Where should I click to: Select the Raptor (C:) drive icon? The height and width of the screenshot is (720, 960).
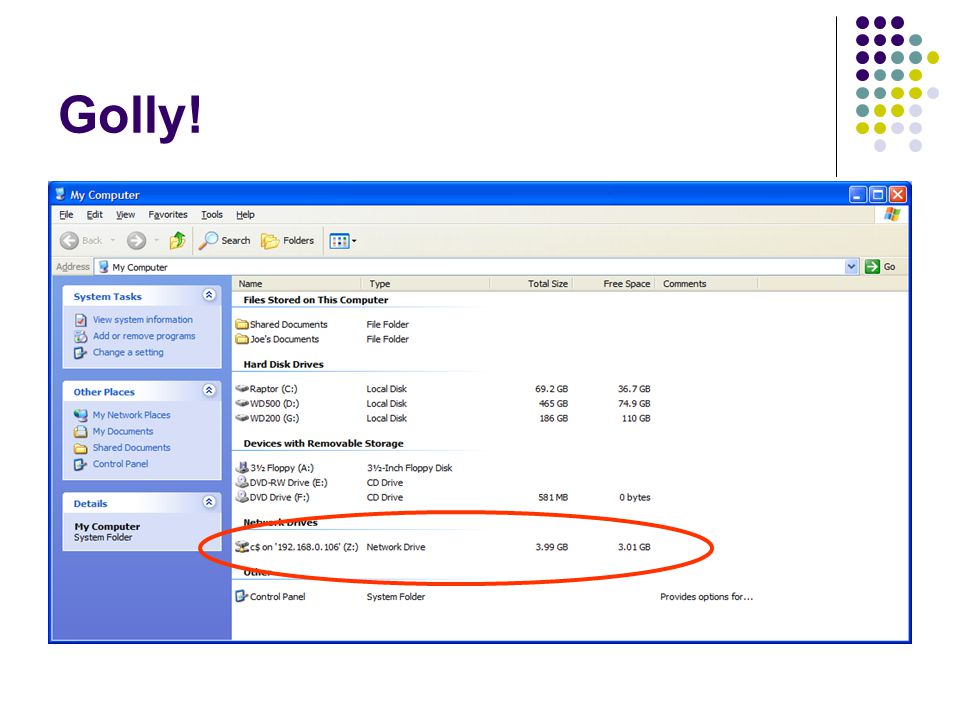tap(242, 389)
